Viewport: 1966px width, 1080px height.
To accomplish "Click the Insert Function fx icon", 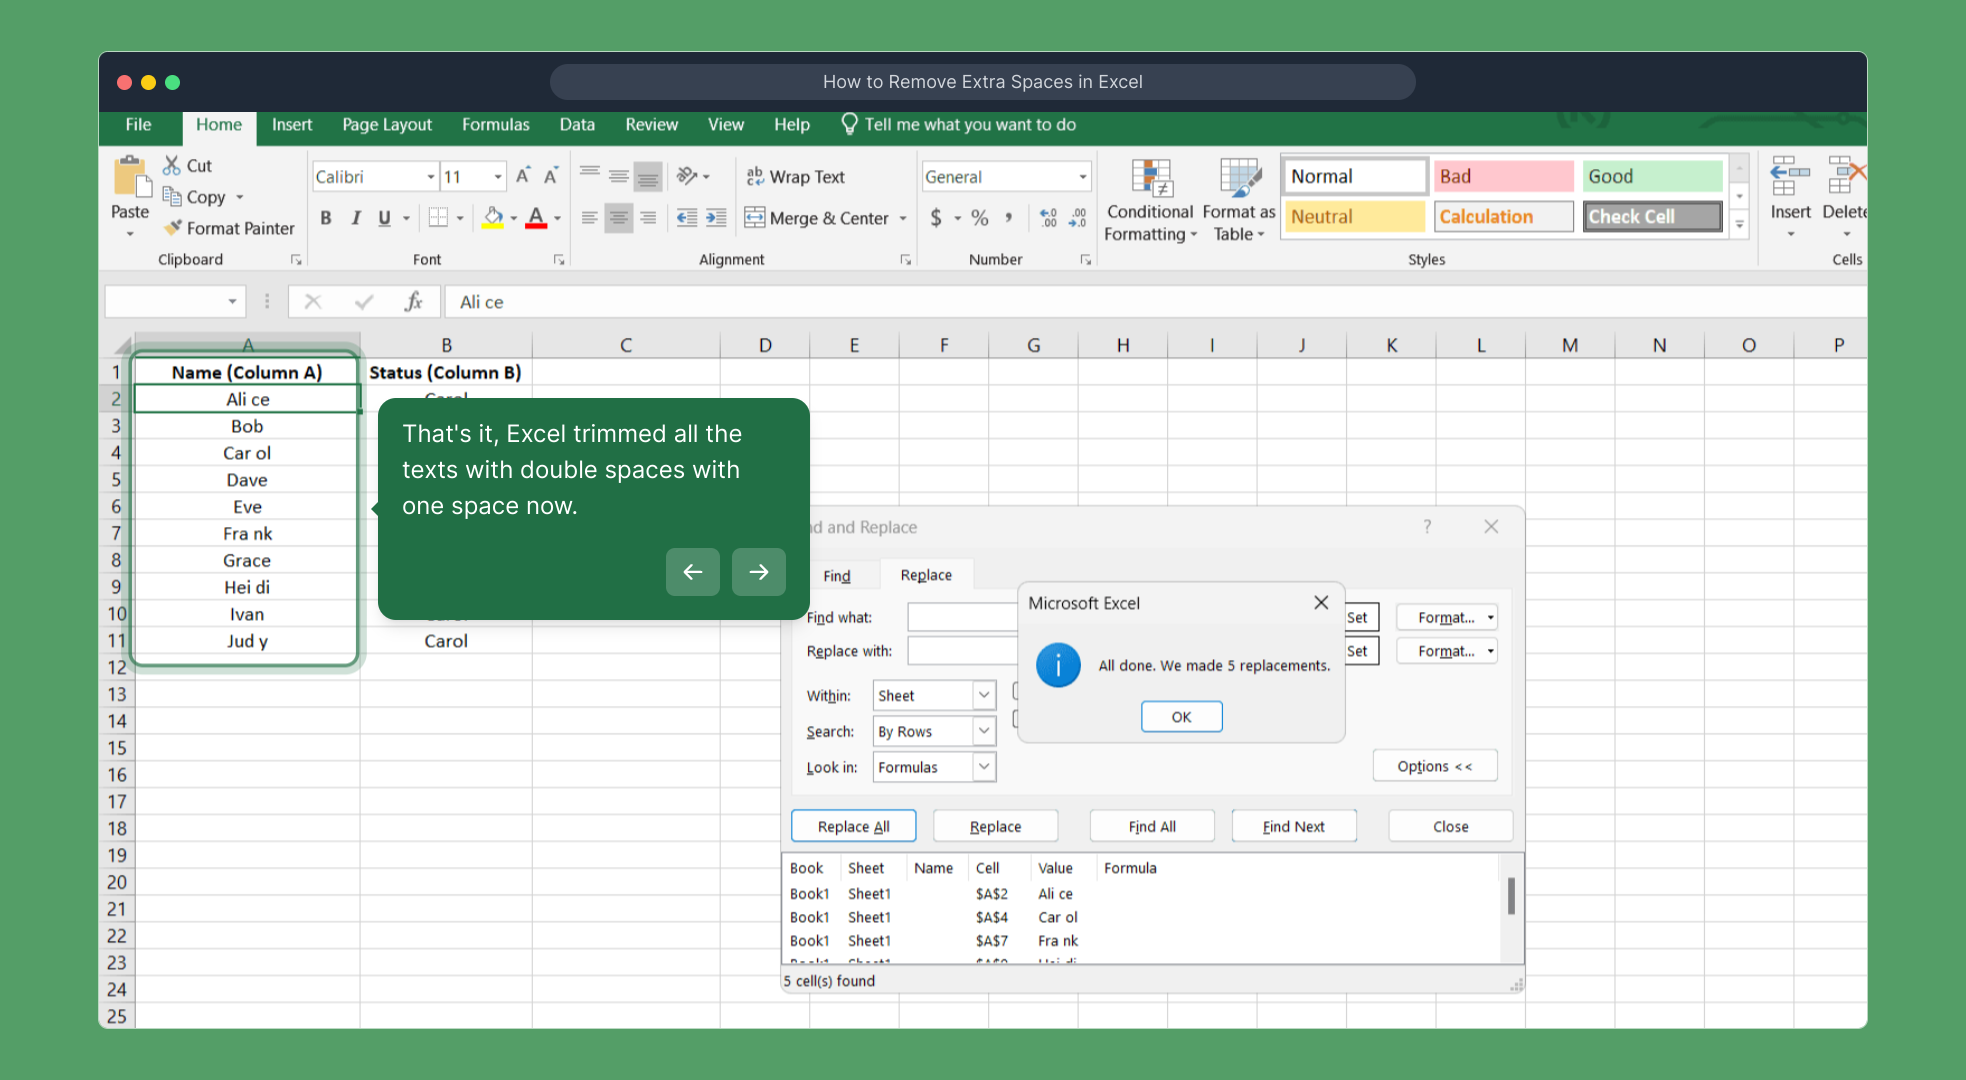I will [x=413, y=302].
